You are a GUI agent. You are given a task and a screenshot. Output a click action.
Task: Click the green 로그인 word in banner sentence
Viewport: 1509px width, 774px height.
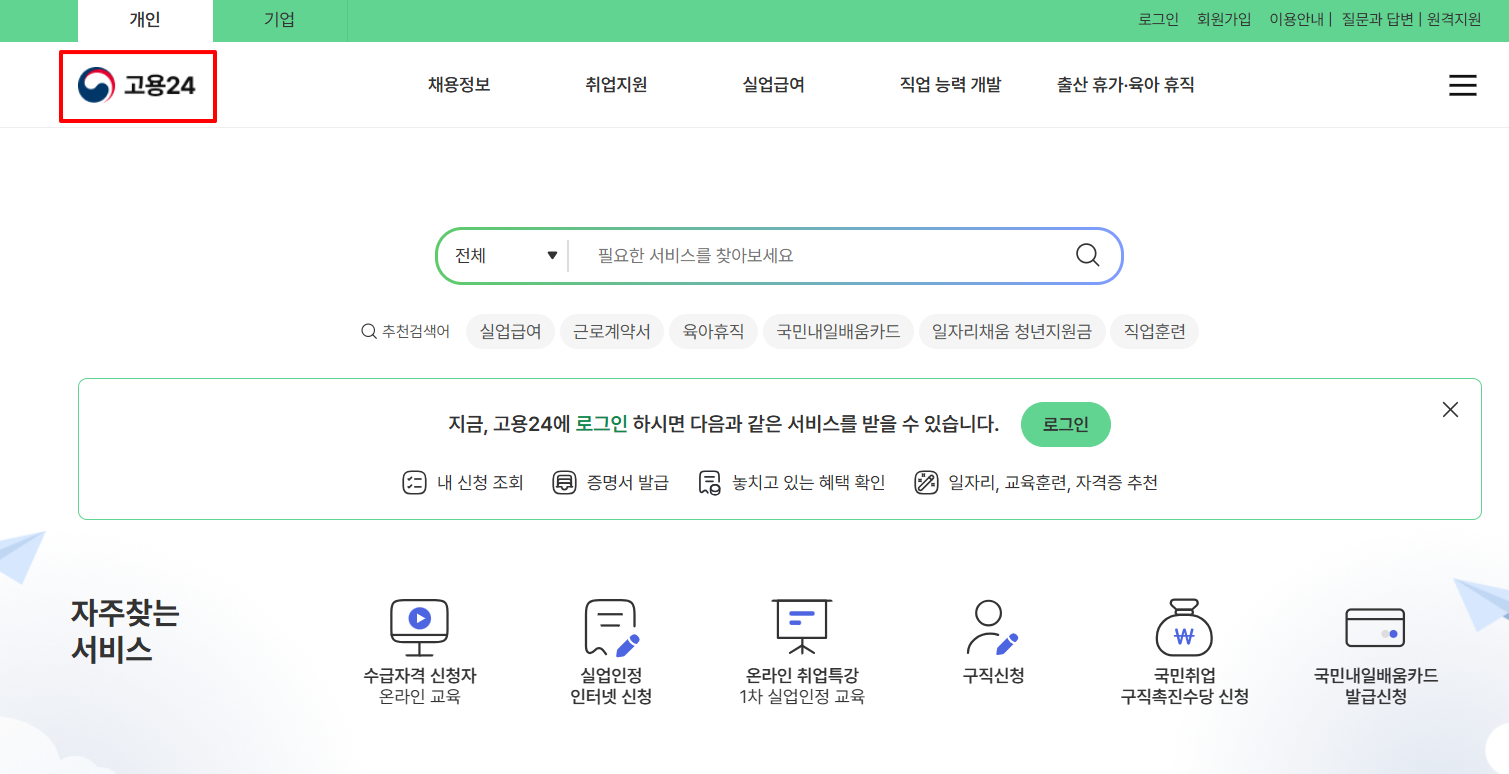(601, 425)
